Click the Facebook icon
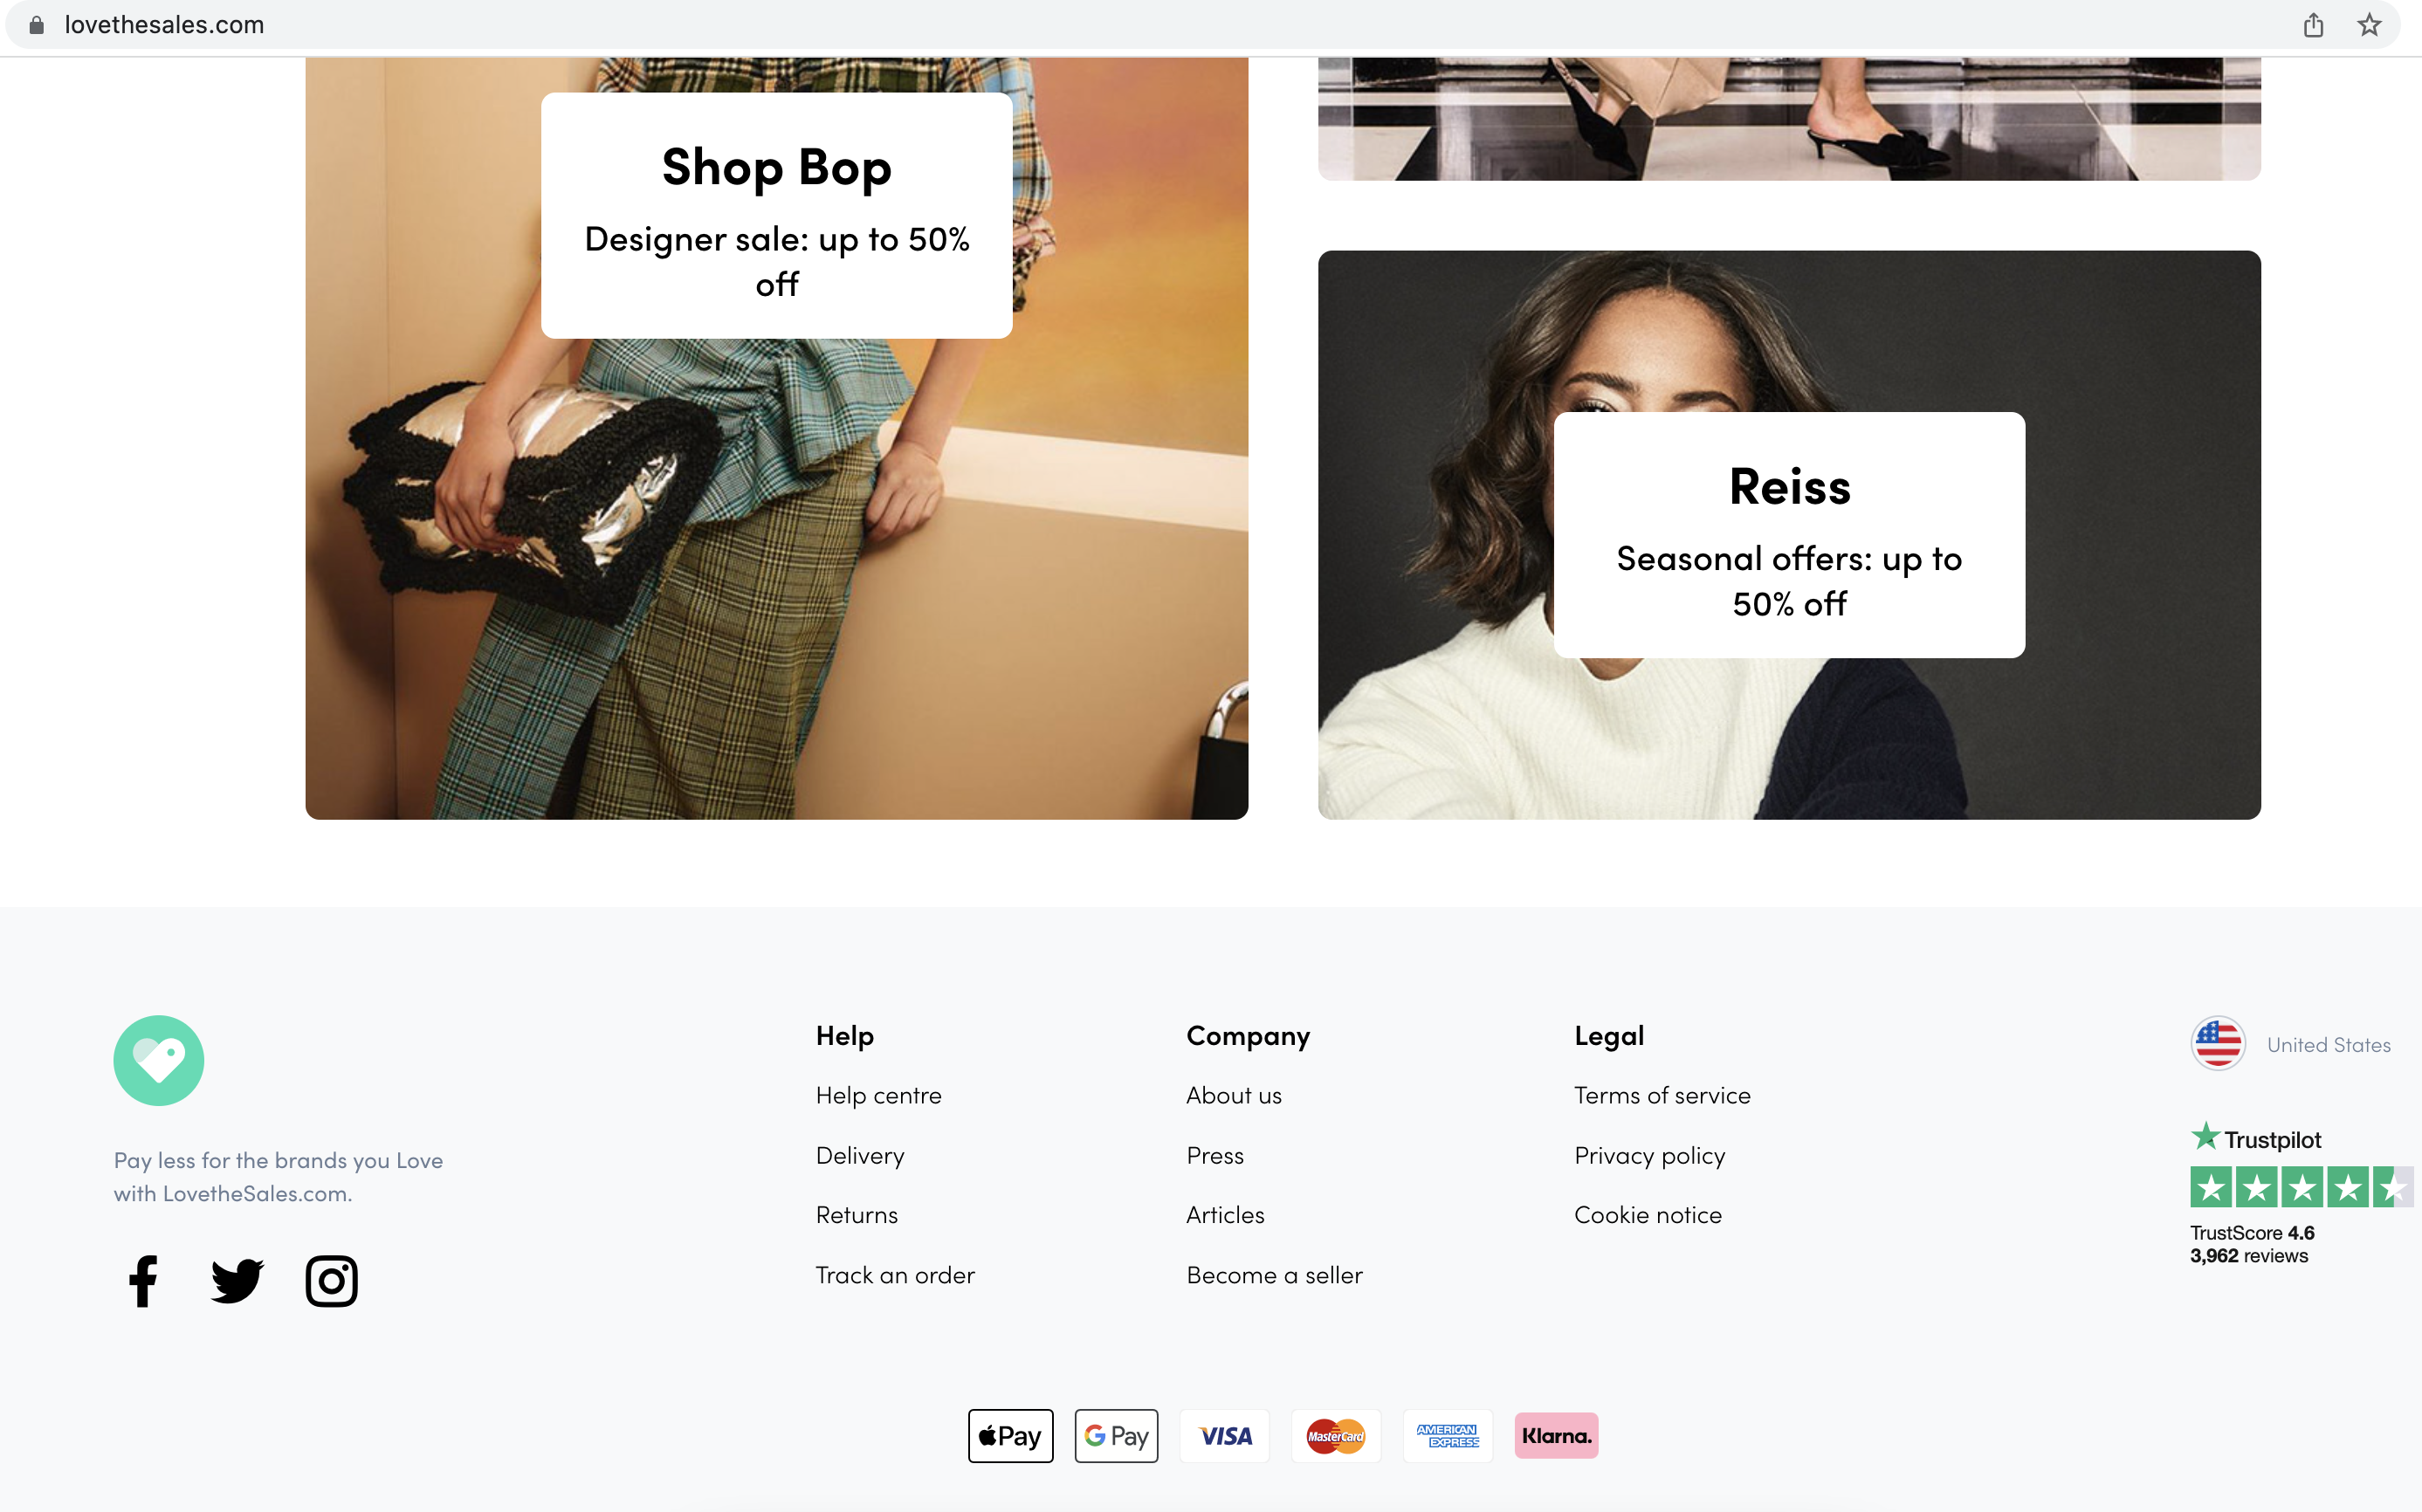 click(141, 1281)
